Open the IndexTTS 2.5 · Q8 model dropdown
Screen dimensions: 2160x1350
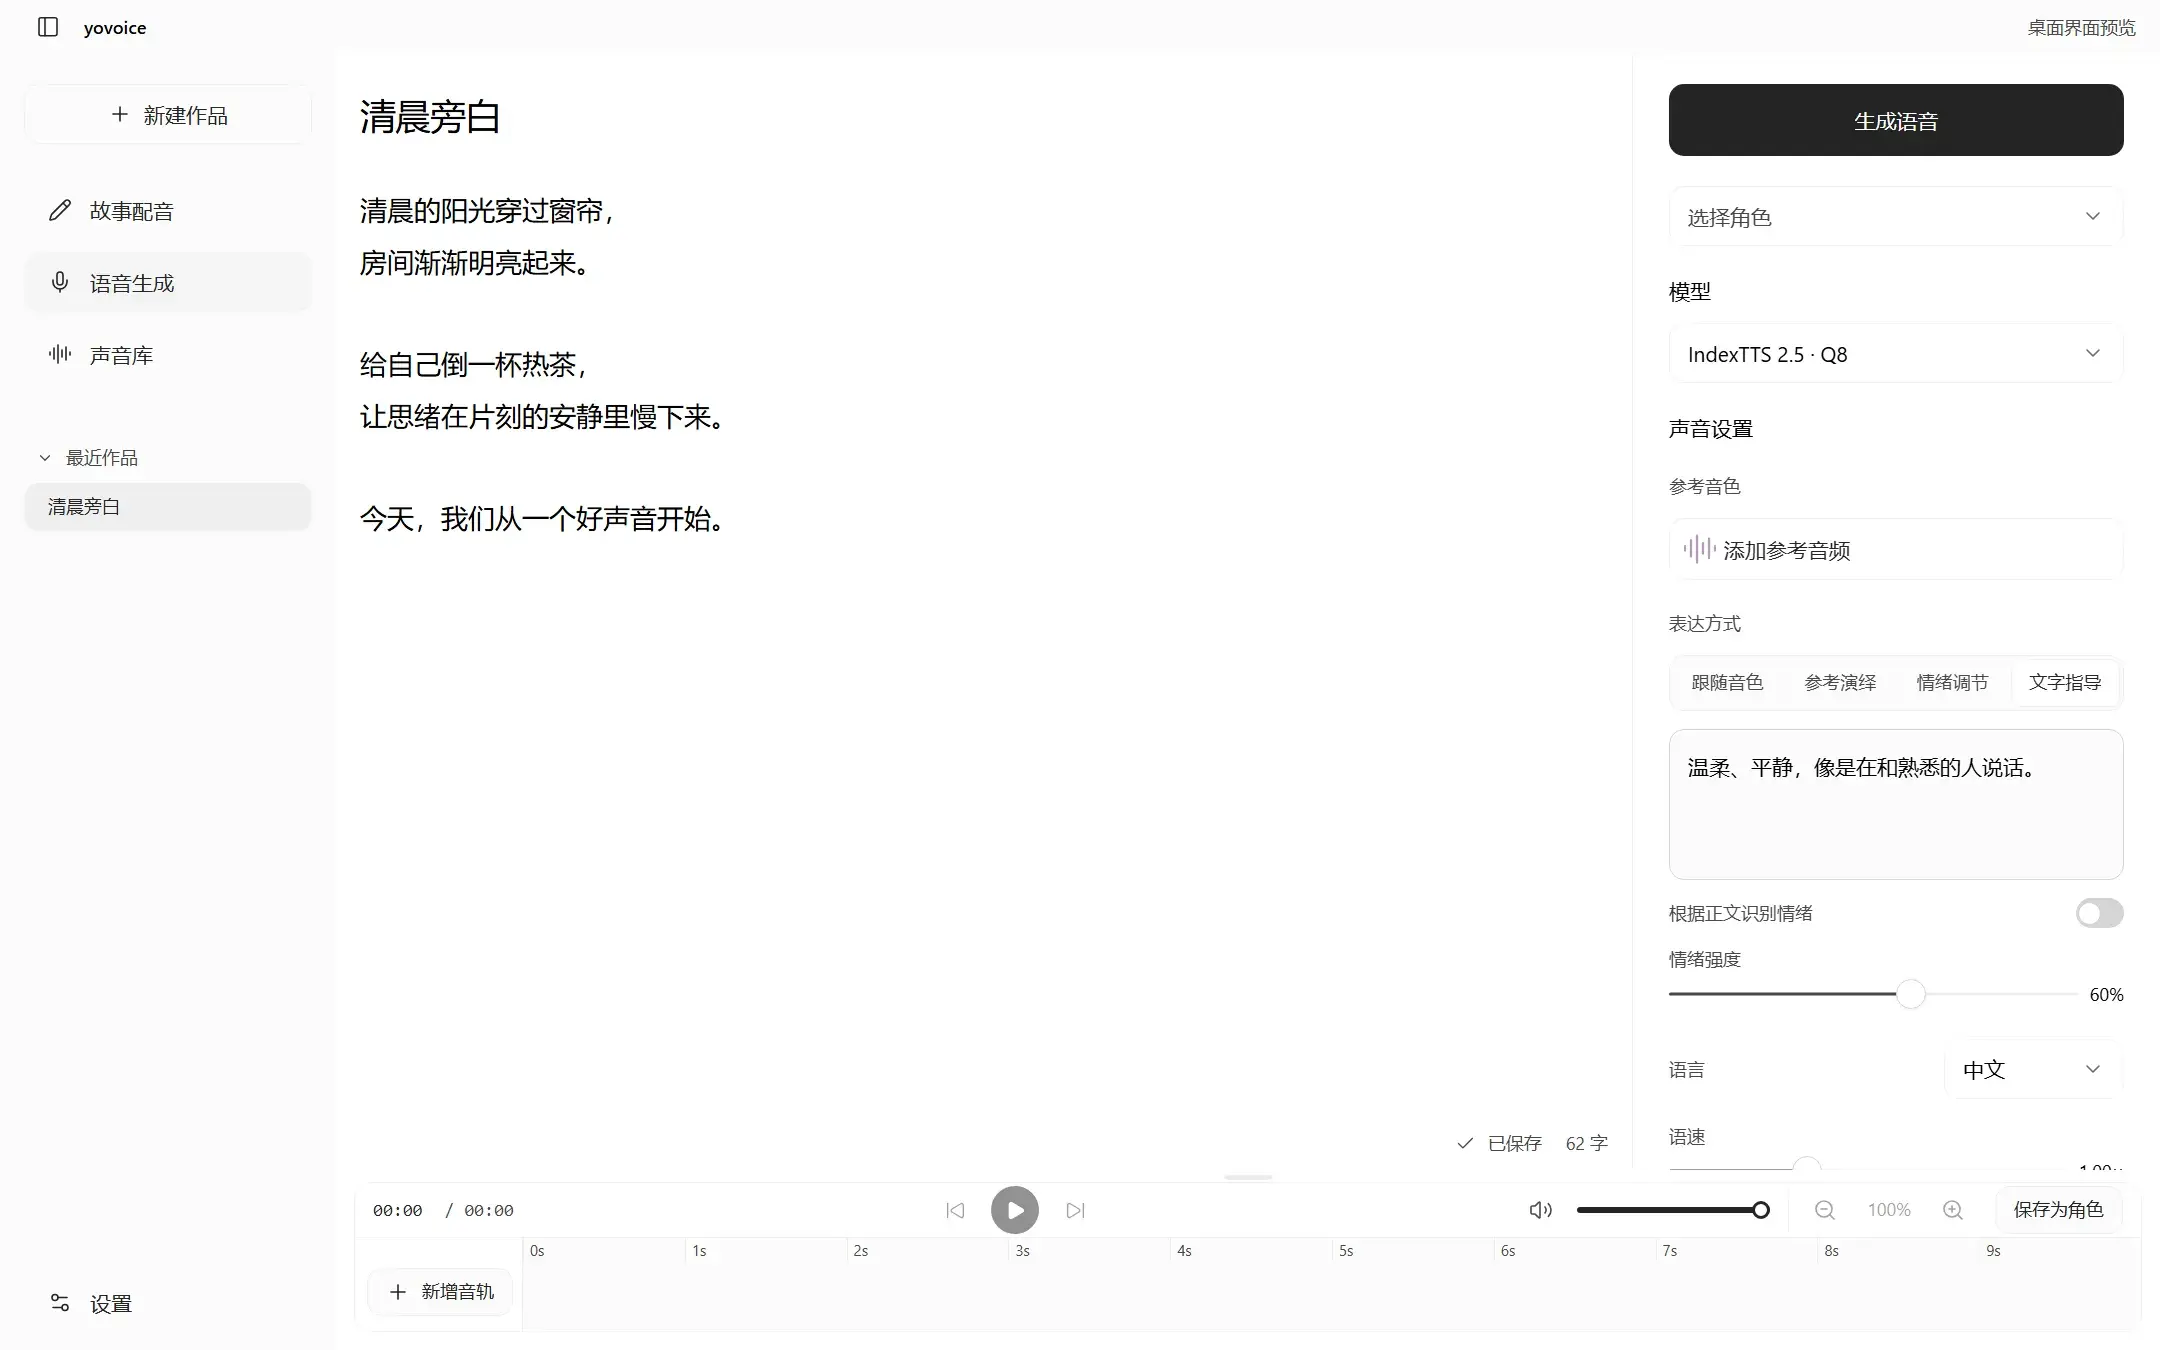point(1896,354)
